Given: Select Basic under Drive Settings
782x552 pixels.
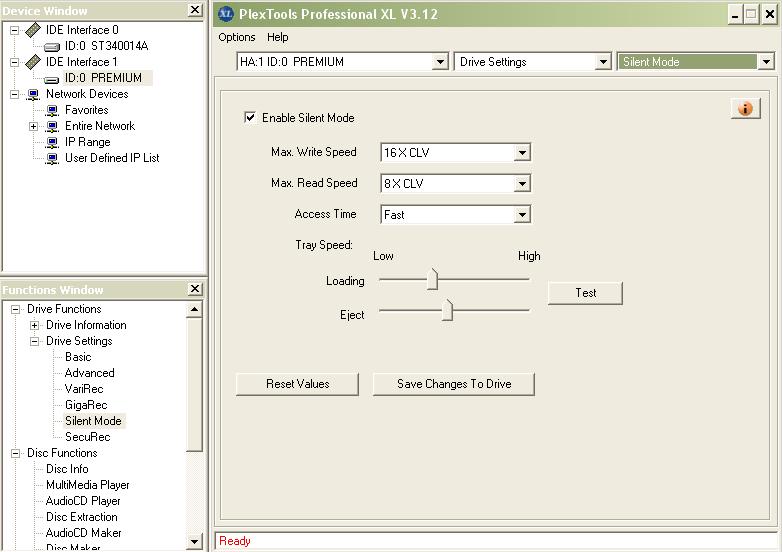Looking at the screenshot, I should pos(78,357).
